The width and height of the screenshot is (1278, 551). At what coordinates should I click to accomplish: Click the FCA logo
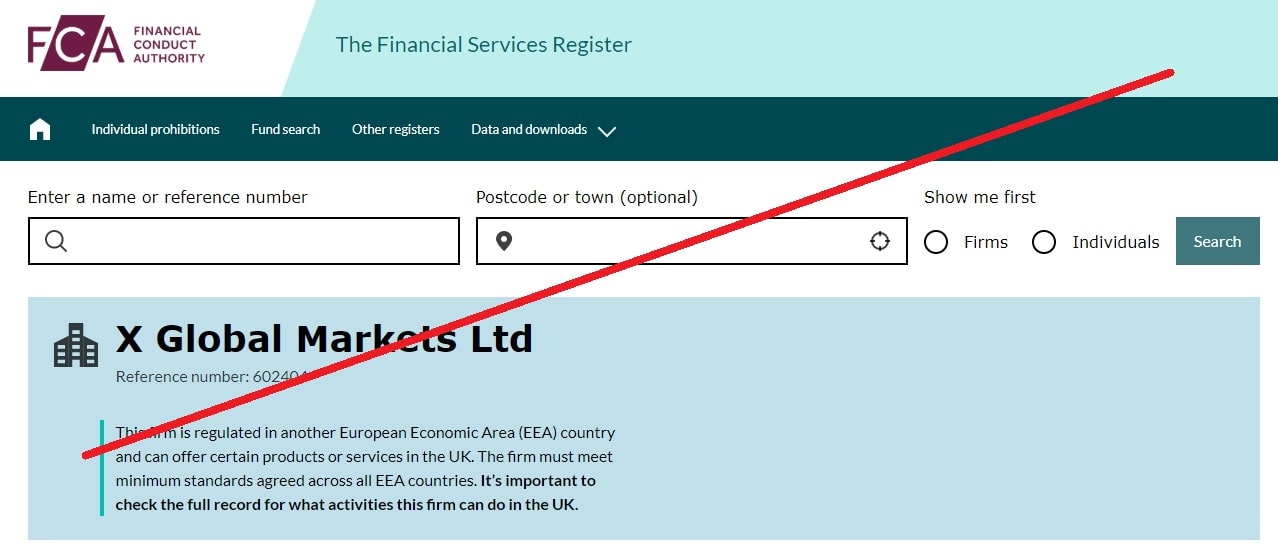pyautogui.click(x=116, y=43)
